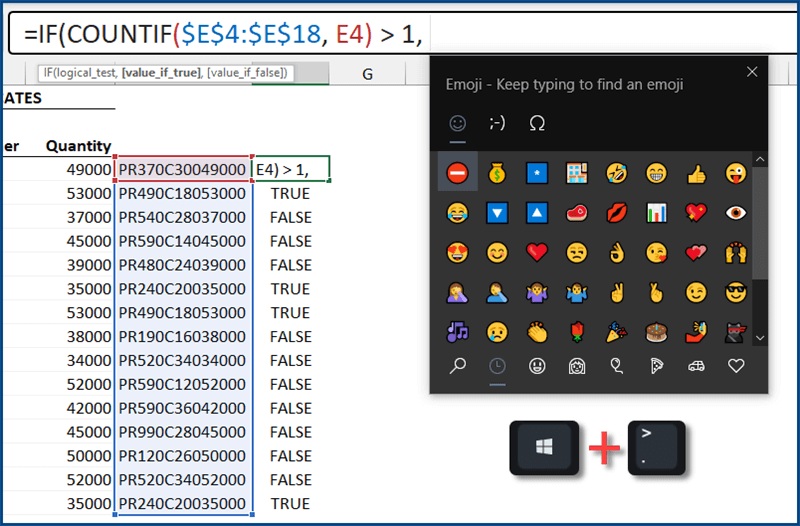Open the Omega symbols tab
Image resolution: width=800 pixels, height=526 pixels.
(x=537, y=124)
